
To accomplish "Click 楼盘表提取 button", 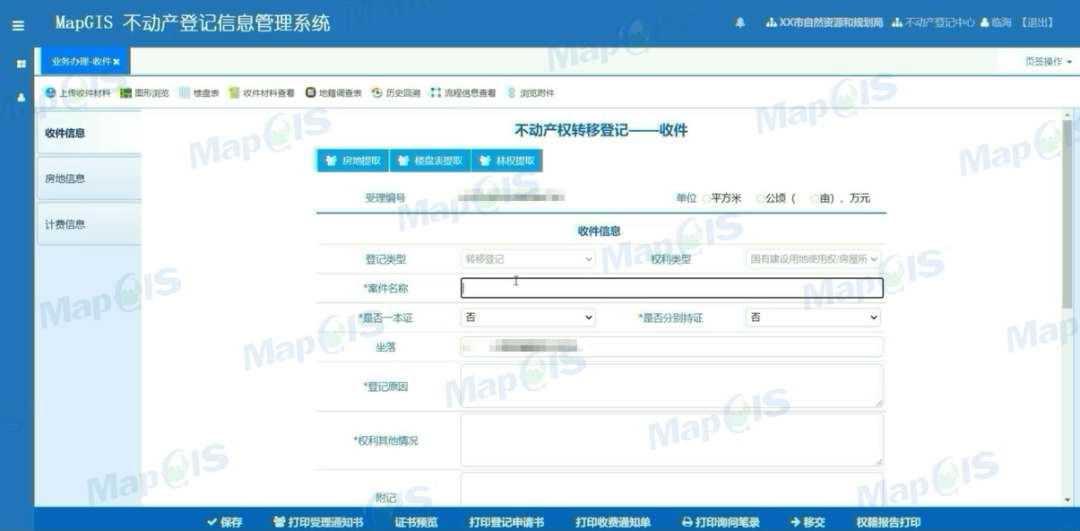I will tap(430, 160).
